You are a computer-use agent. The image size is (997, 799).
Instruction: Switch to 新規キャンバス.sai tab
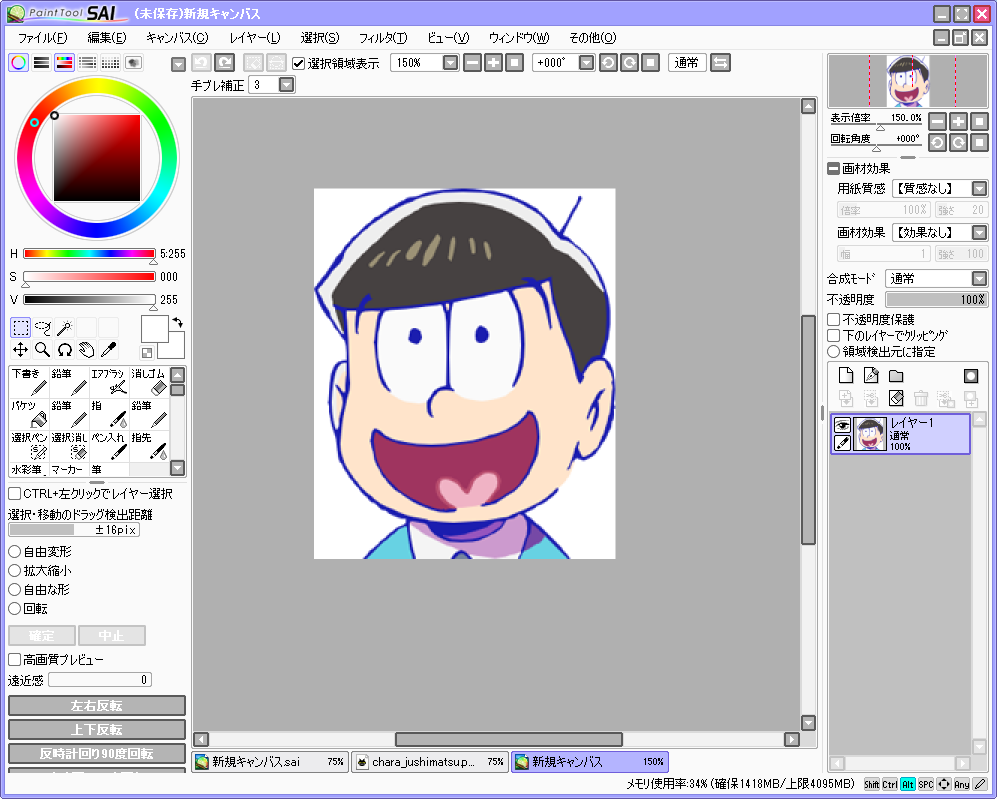(270, 761)
